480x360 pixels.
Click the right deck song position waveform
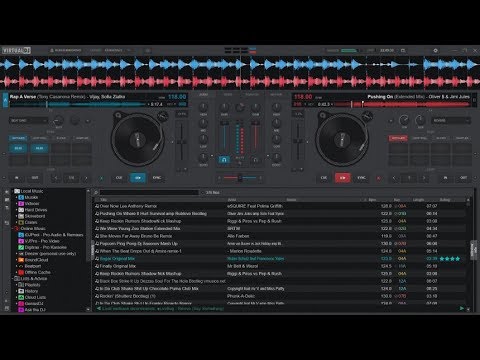coord(402,104)
